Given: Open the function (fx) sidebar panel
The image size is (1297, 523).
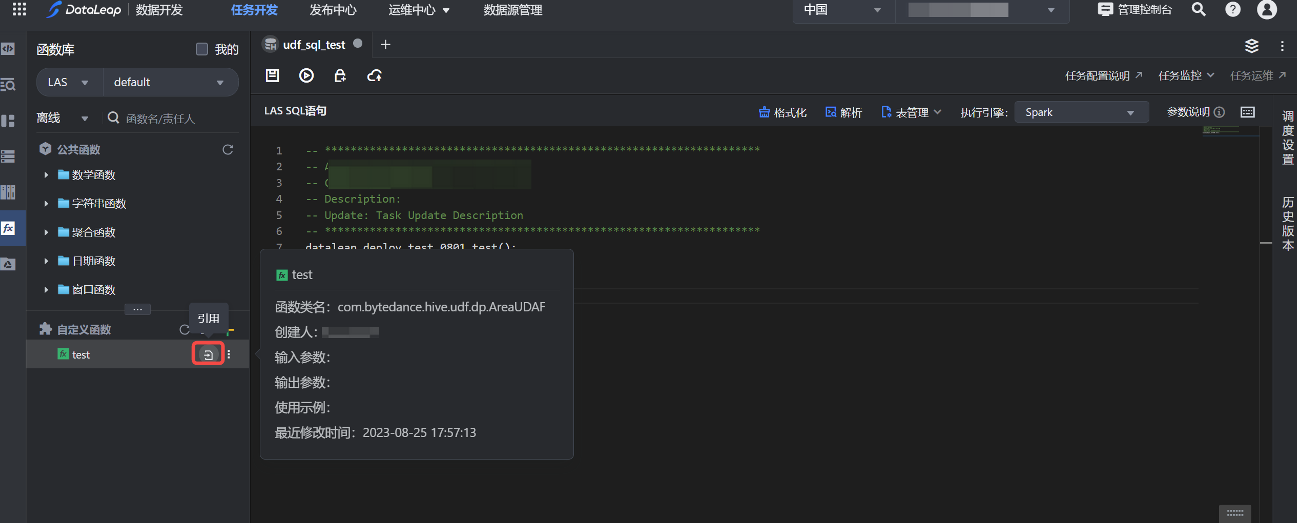Looking at the screenshot, I should click(x=8, y=228).
